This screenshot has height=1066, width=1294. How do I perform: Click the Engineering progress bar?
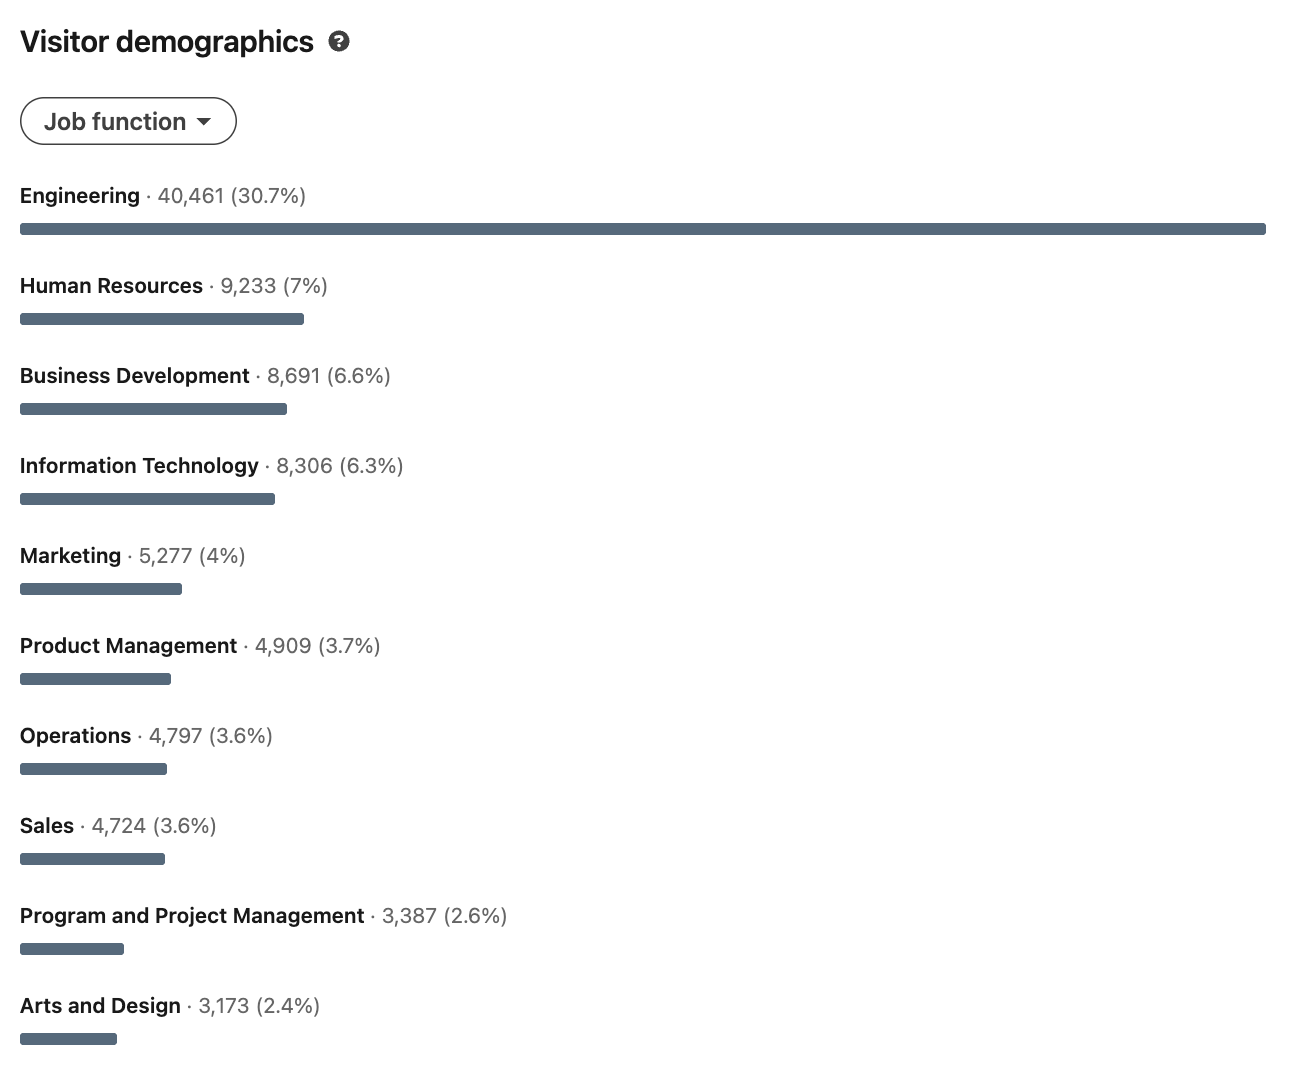[643, 228]
